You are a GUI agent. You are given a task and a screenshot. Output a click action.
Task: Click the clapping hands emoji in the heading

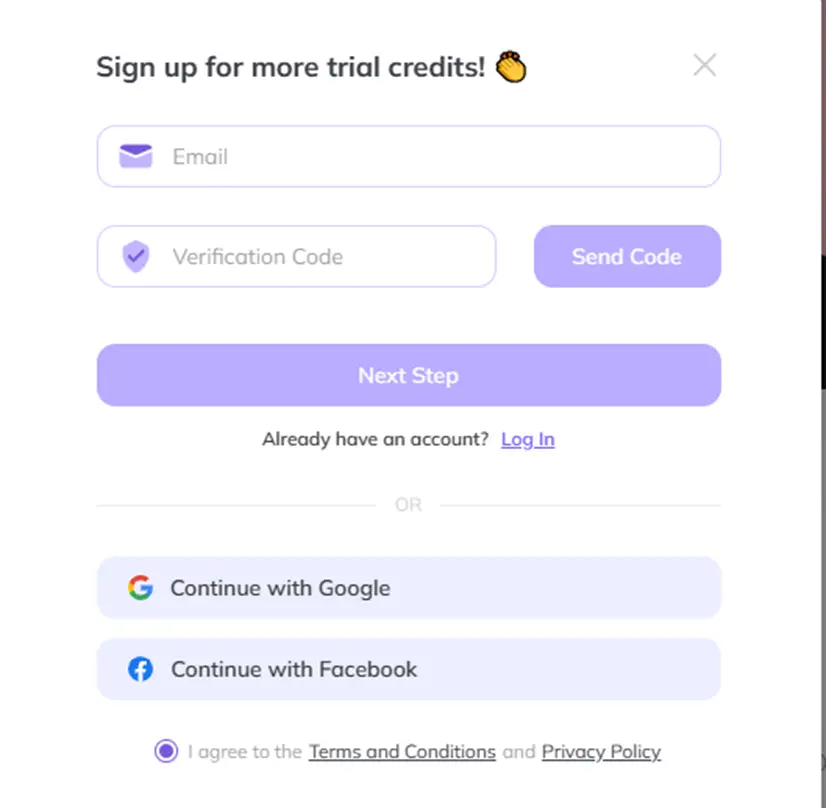click(x=511, y=67)
